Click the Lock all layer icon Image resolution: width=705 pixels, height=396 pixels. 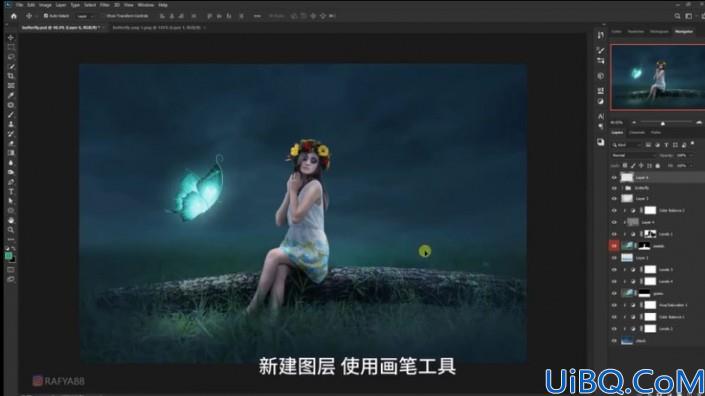tap(657, 166)
